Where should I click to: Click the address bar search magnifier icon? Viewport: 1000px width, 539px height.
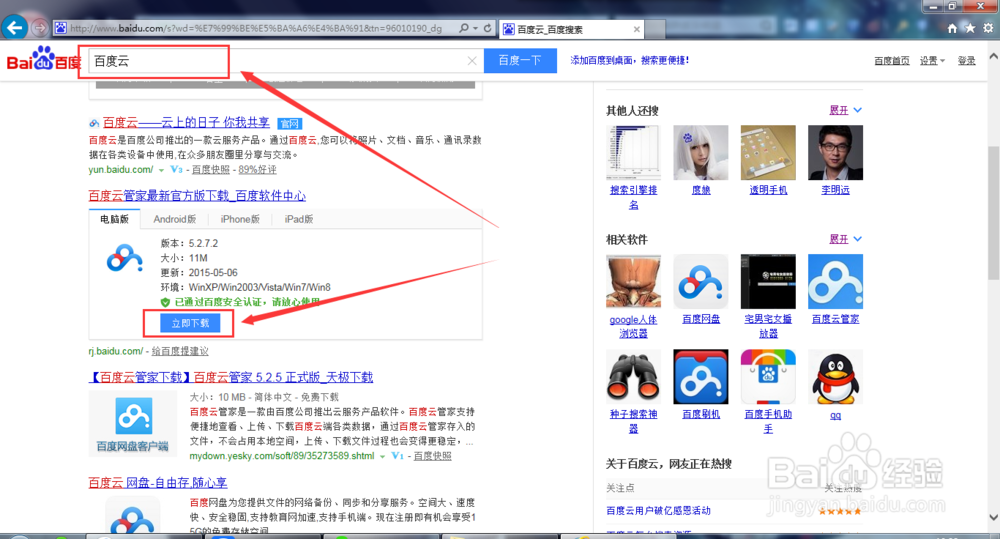coord(464,28)
